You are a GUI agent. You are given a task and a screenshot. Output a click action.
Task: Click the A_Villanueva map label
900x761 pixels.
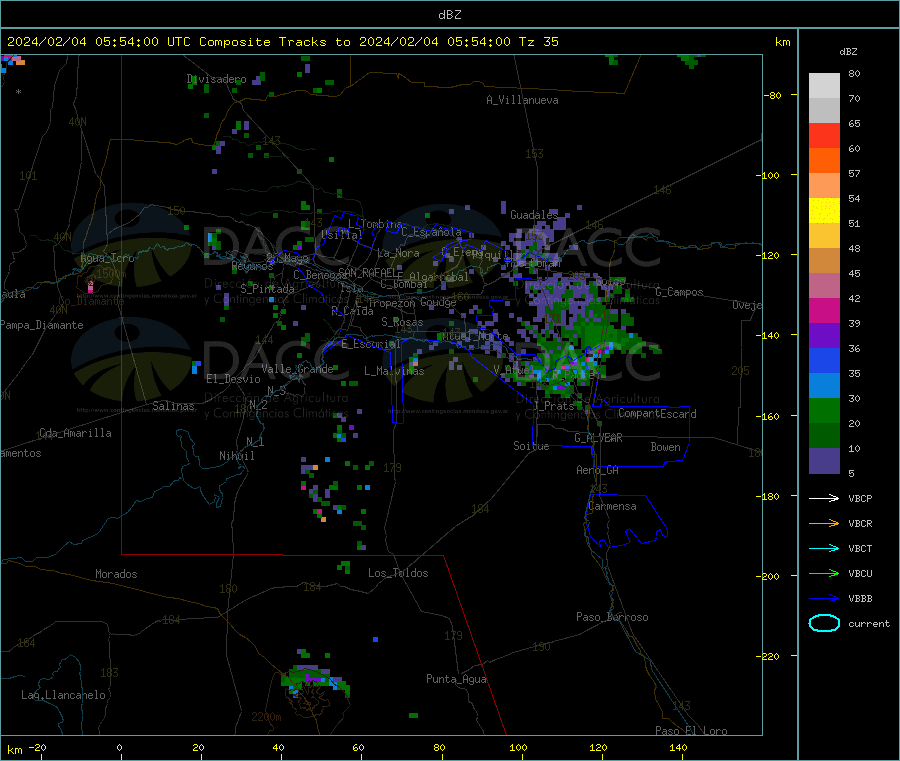tap(522, 100)
